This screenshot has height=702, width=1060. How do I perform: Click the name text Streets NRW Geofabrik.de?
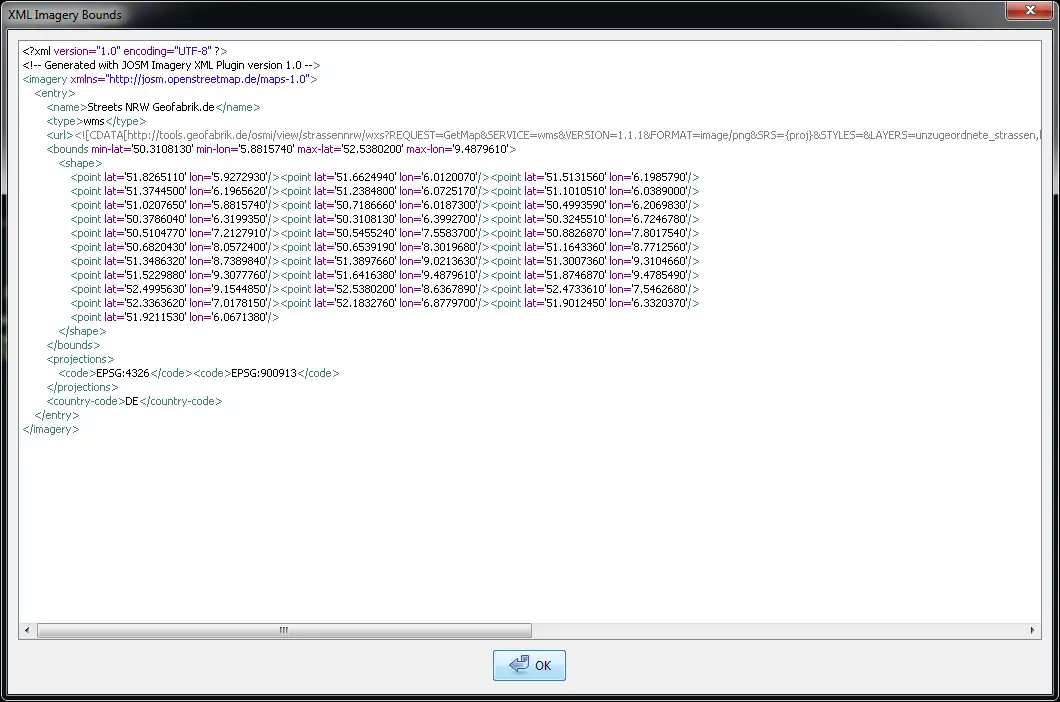point(151,107)
